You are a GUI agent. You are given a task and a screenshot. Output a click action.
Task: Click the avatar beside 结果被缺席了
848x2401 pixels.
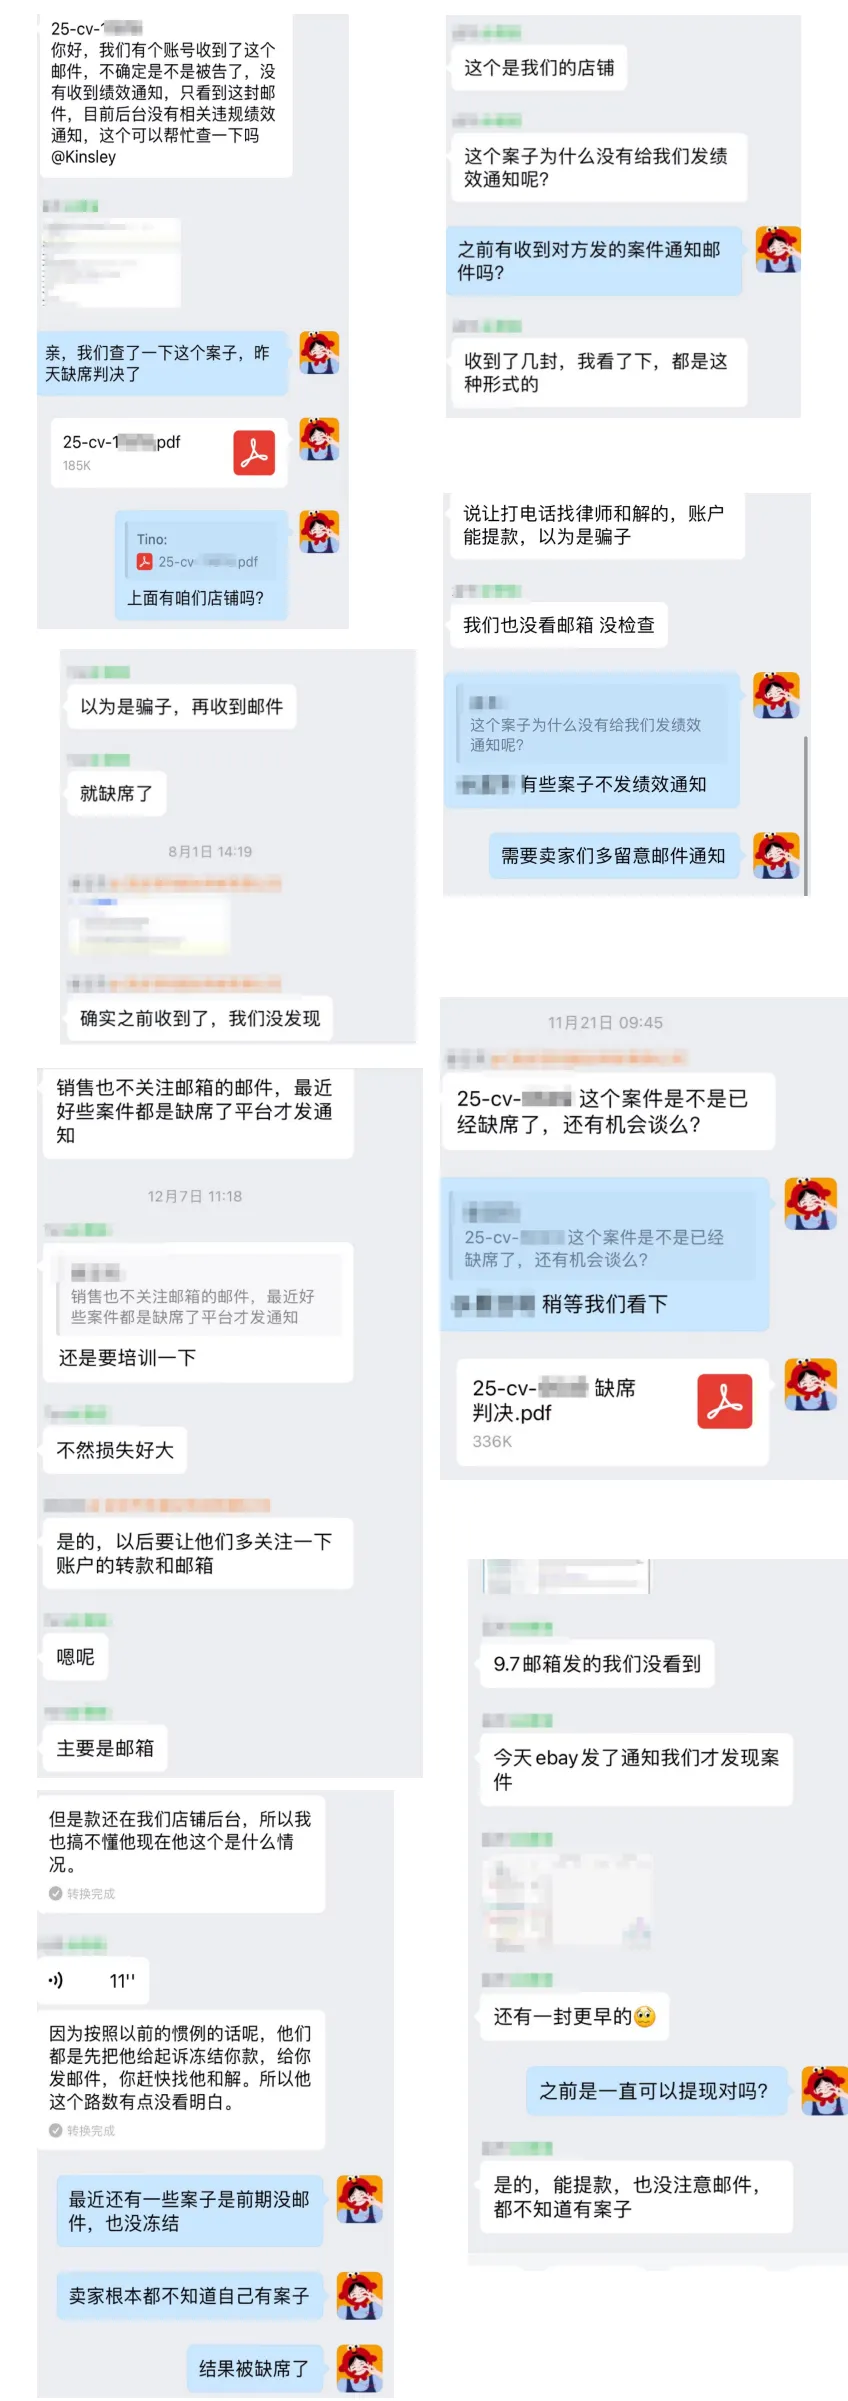359,2368
